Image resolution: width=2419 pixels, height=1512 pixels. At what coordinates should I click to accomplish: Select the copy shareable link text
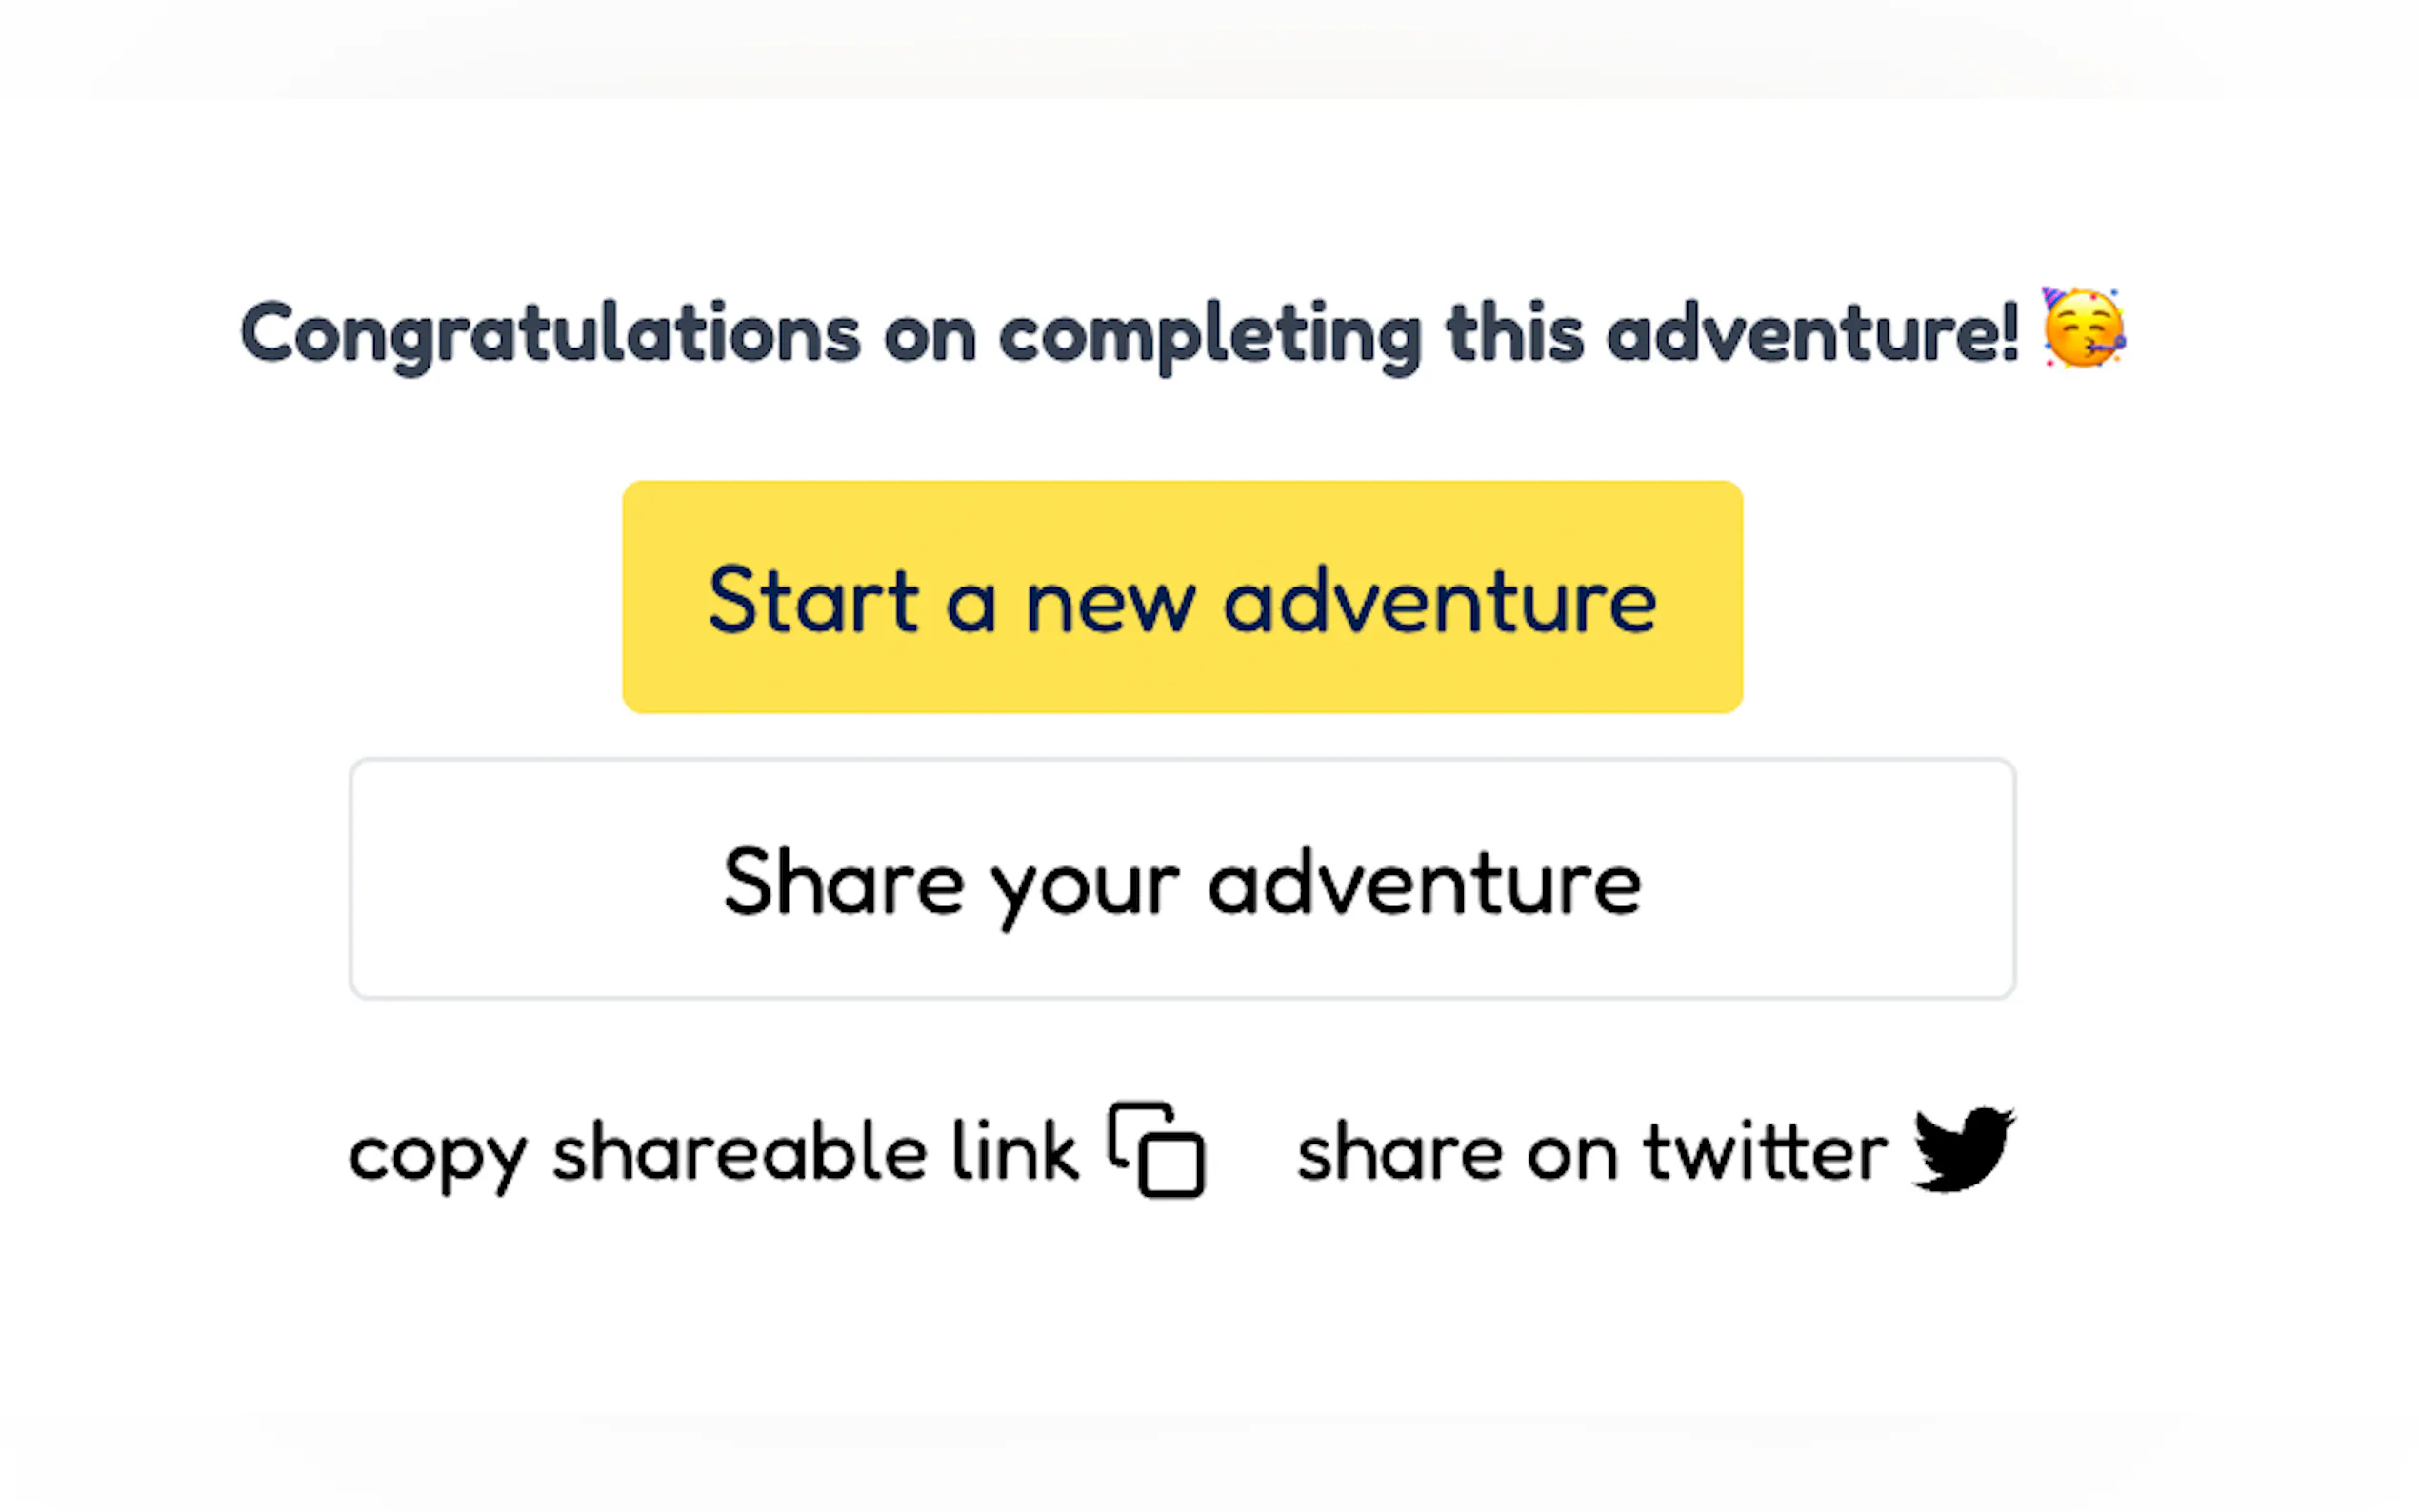pos(713,1153)
